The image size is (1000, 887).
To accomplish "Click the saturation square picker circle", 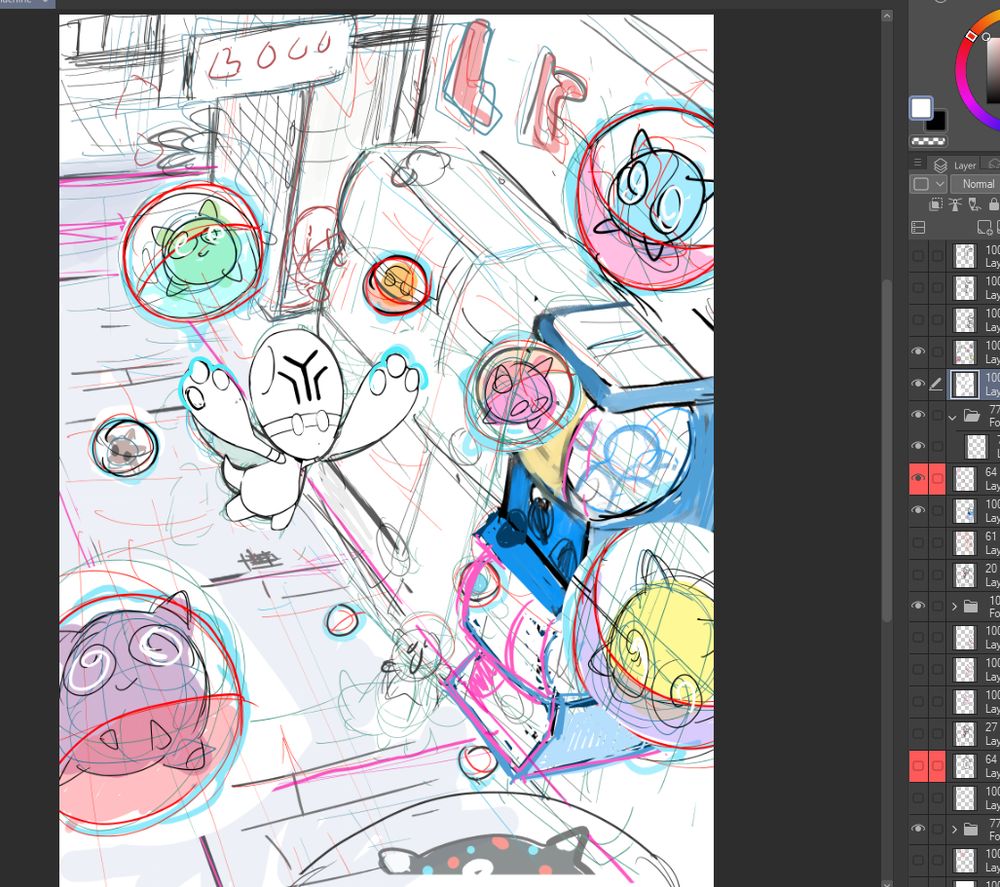I will [987, 37].
